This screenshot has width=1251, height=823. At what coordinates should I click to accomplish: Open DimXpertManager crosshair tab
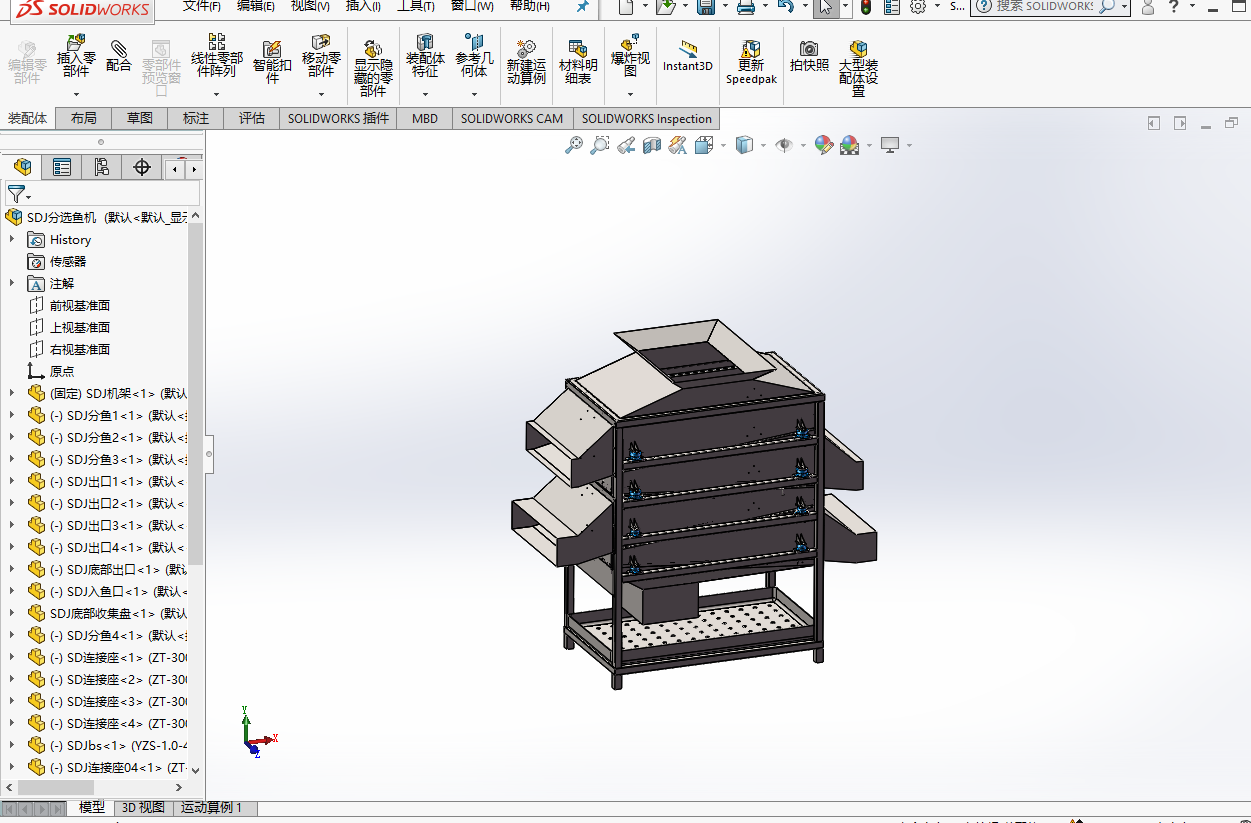click(x=141, y=167)
